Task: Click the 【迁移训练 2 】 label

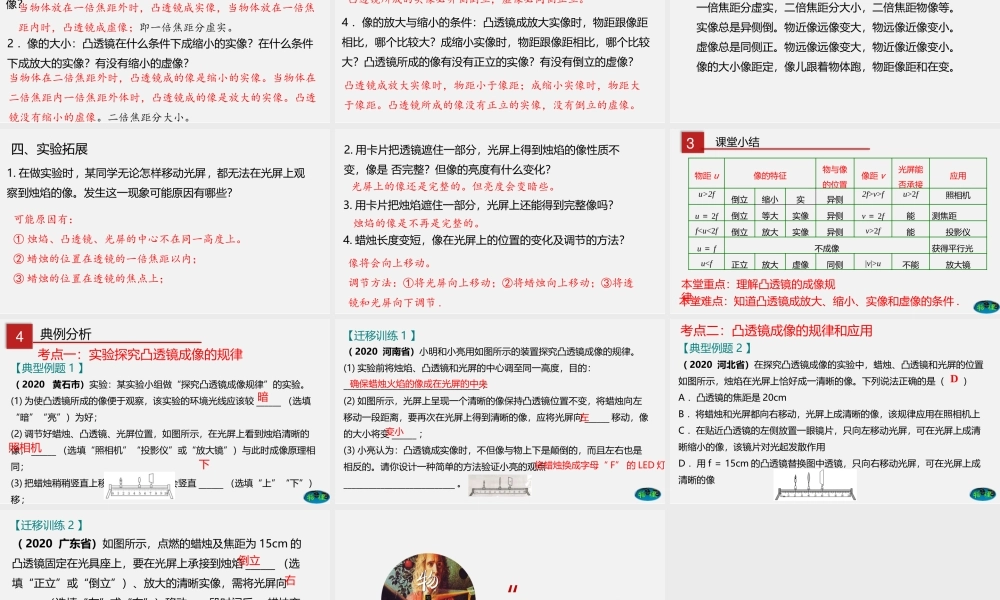Action: click(x=48, y=525)
